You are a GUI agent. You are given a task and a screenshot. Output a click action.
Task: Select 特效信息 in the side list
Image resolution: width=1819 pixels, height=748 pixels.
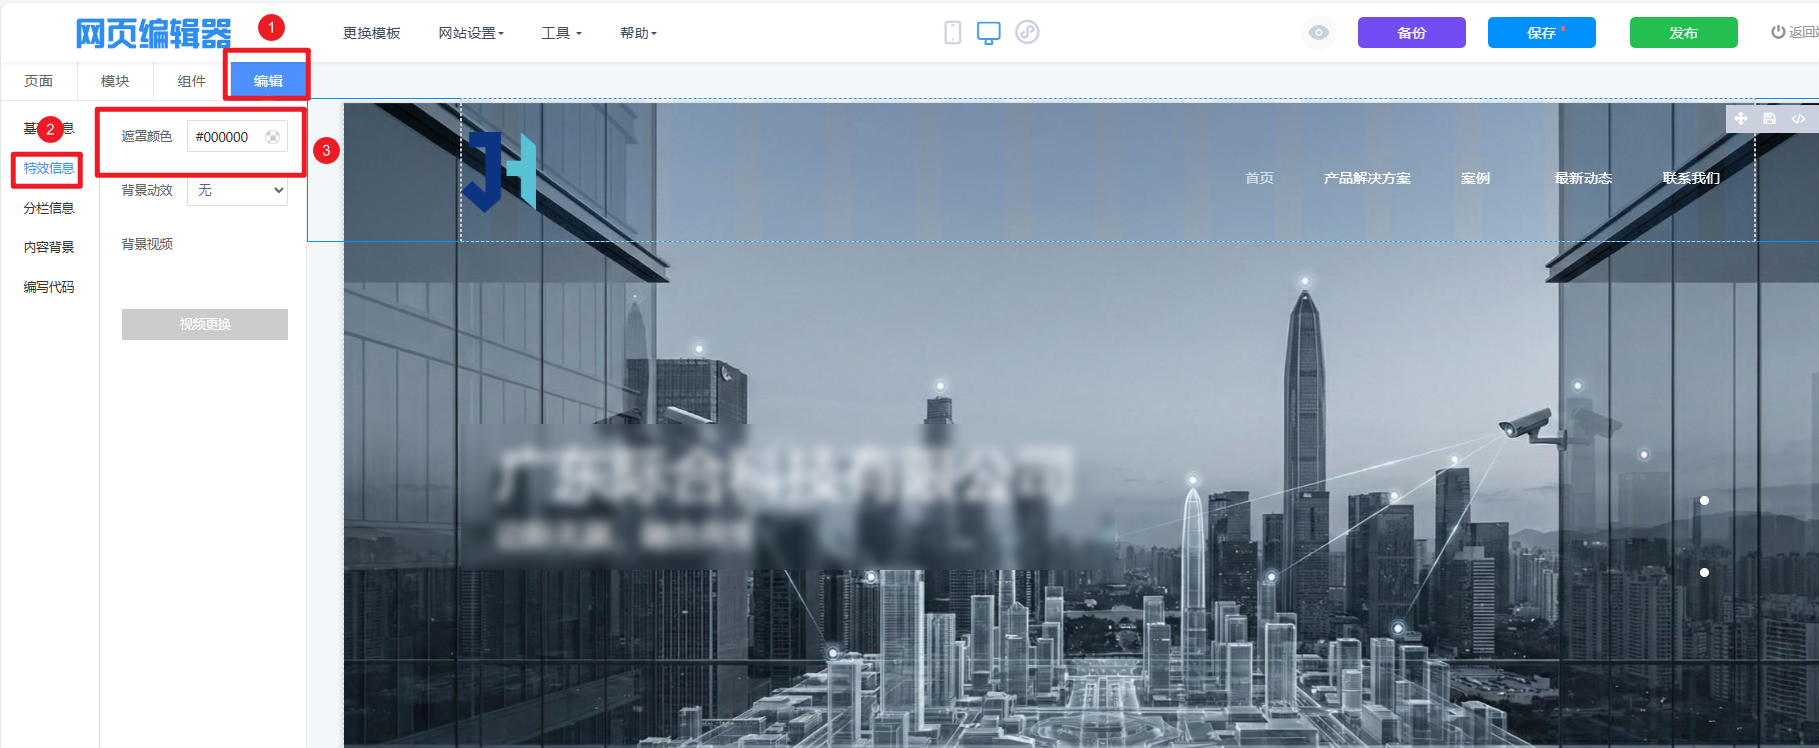click(49, 168)
